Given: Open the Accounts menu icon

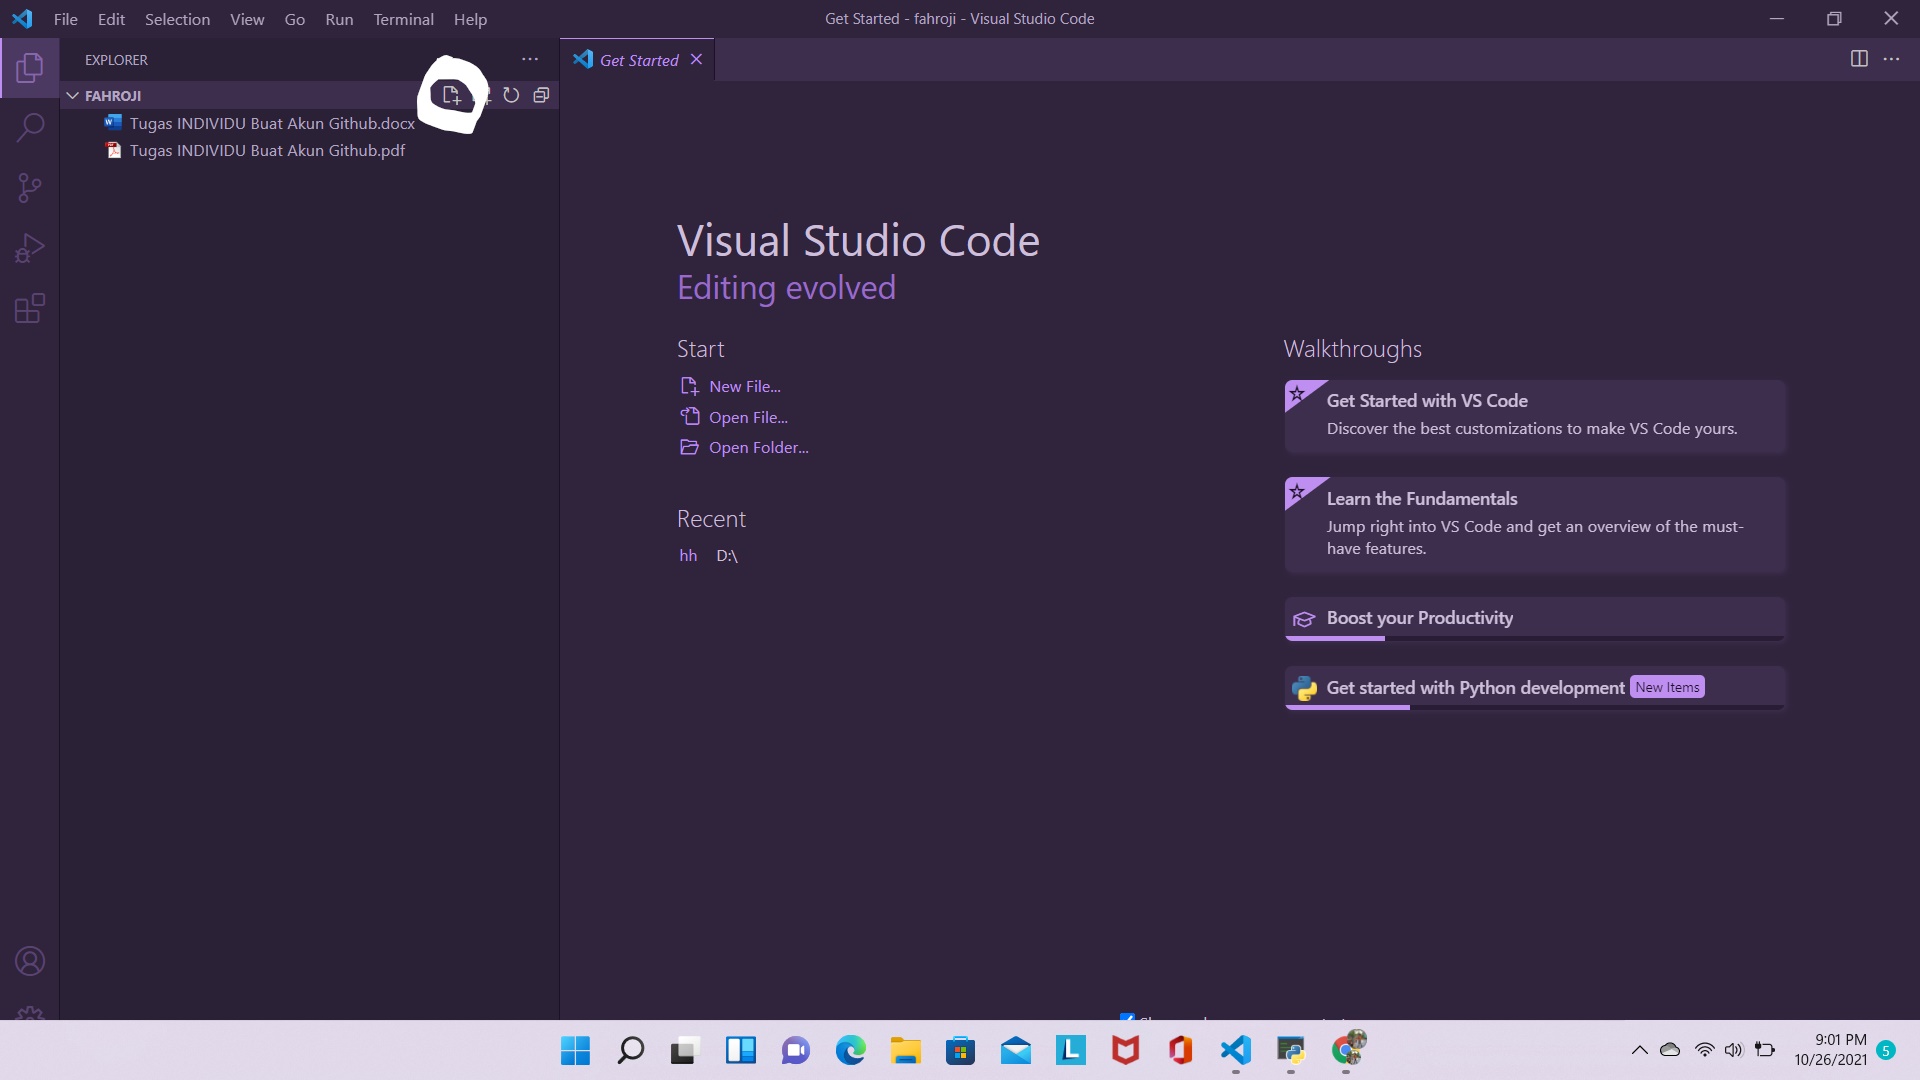Looking at the screenshot, I should [30, 961].
